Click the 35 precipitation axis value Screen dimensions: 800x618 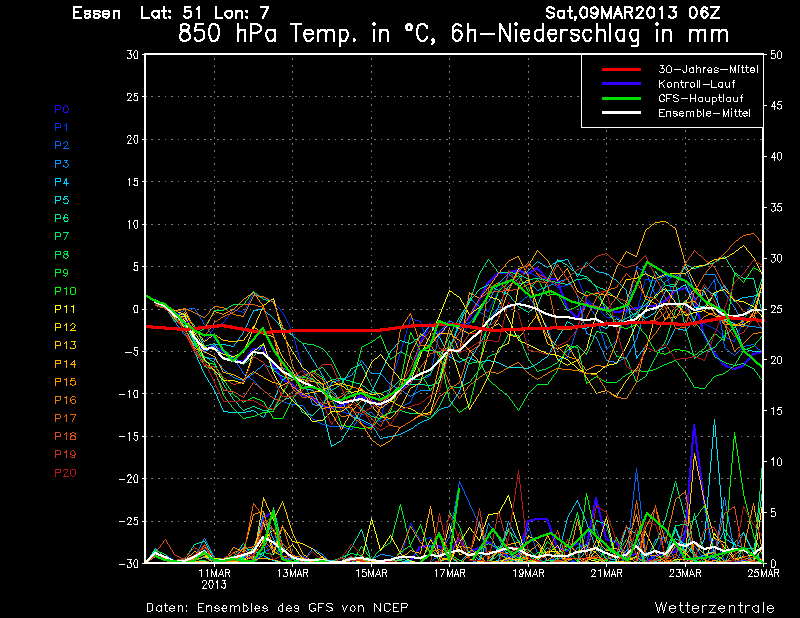click(776, 208)
